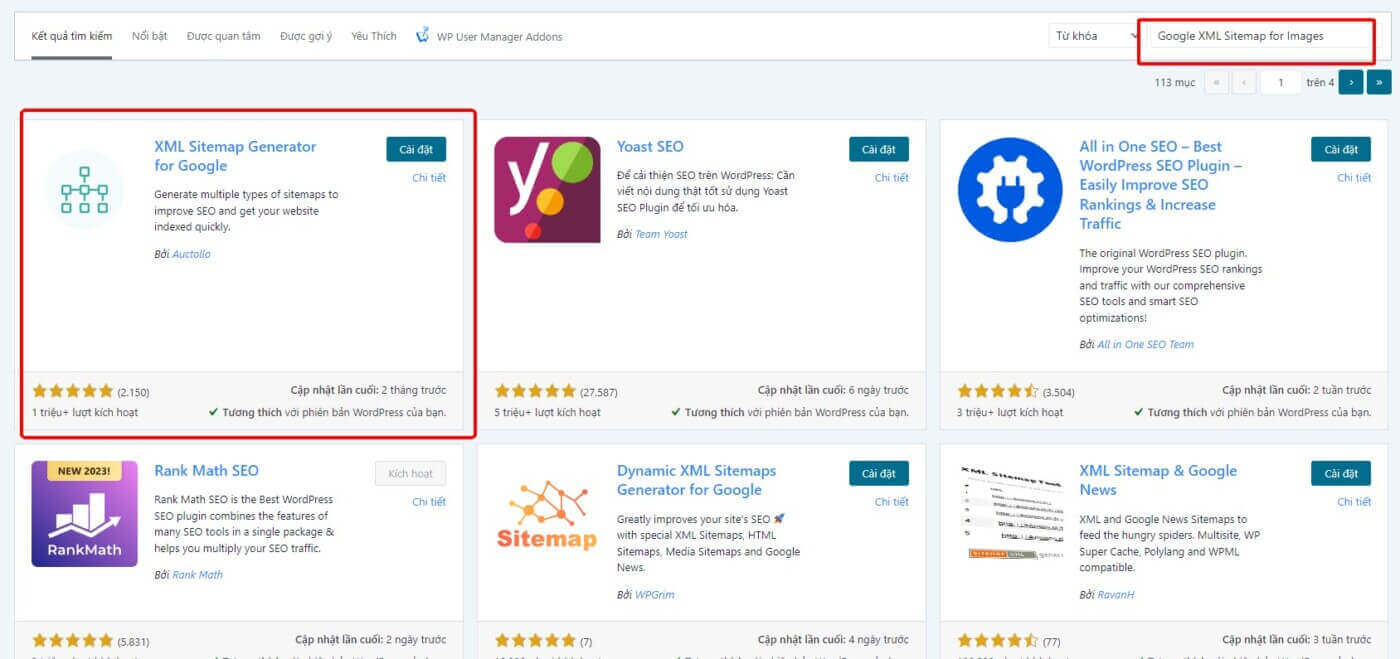Open Chi tiết for XML Sitemap & Google News

tap(1354, 502)
